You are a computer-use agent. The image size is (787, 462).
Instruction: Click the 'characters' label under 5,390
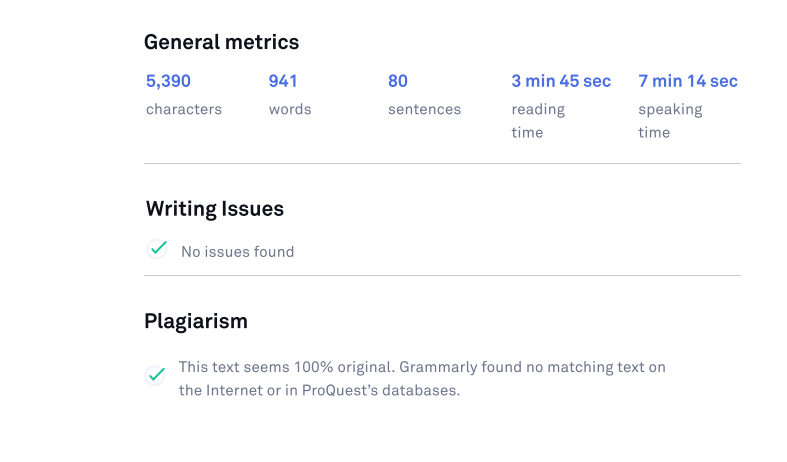click(184, 109)
